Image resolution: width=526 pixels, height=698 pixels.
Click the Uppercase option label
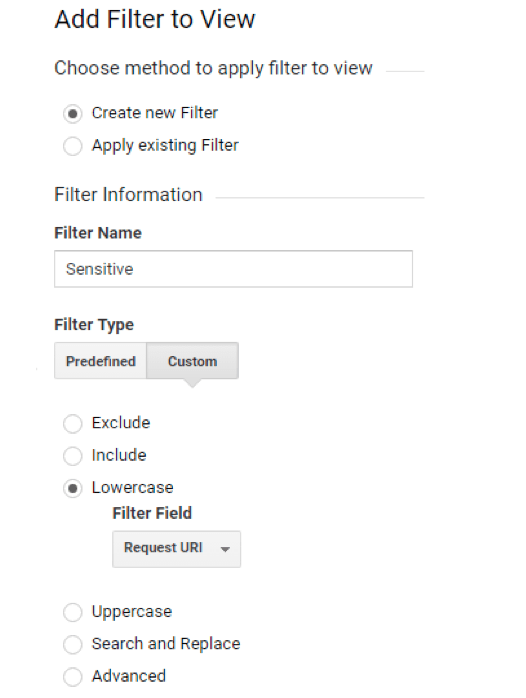coord(132,612)
